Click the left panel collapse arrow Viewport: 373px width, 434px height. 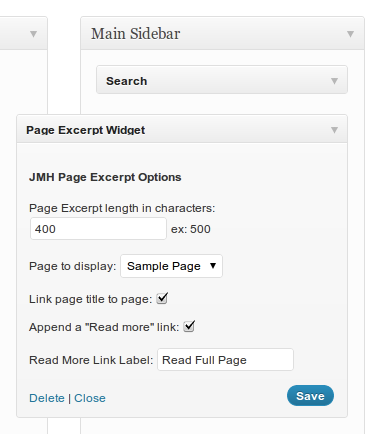[33, 34]
